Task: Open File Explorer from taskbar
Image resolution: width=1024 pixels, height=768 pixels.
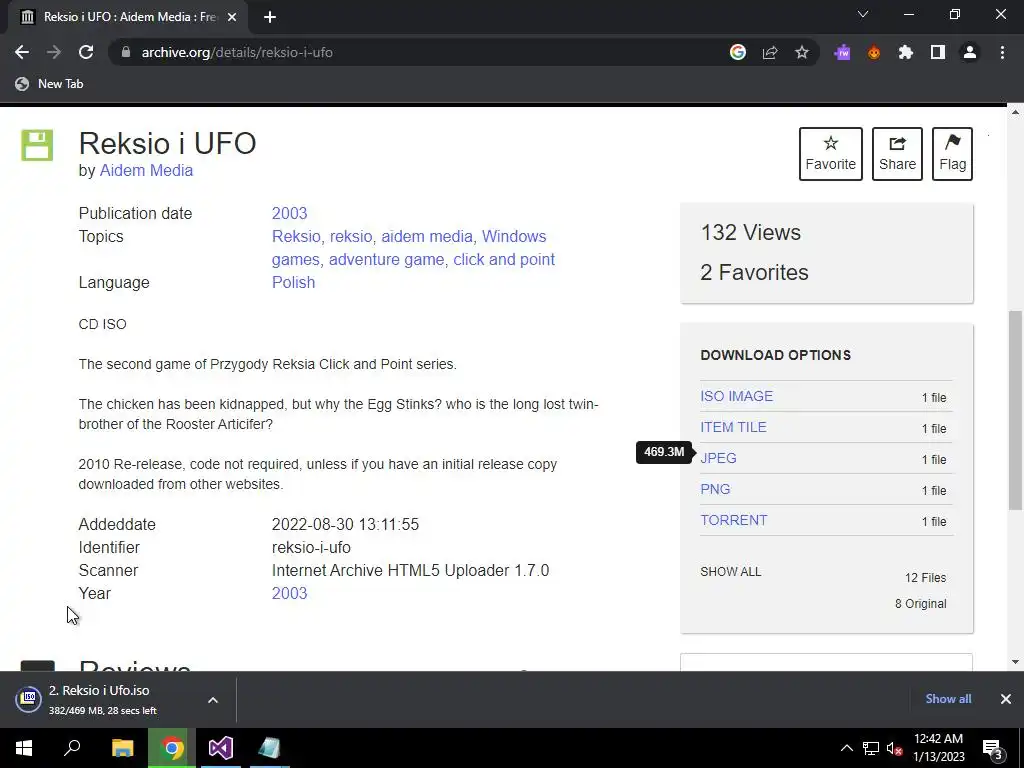Action: coord(122,748)
